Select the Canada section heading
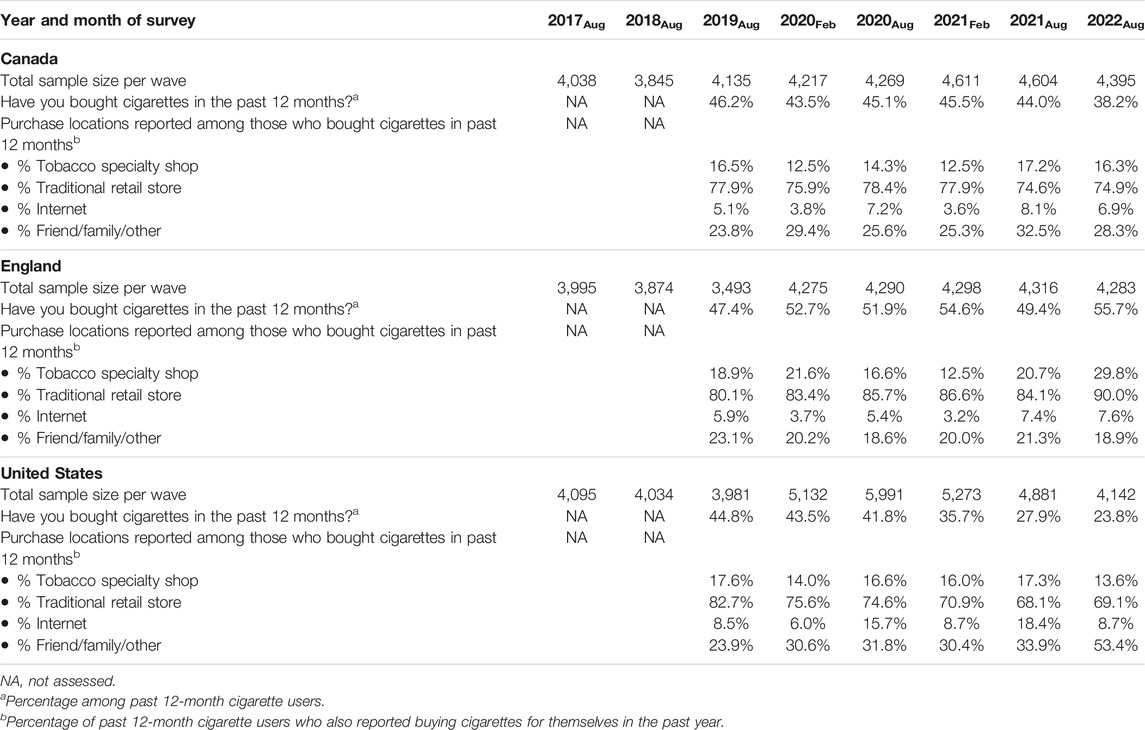 (29, 58)
